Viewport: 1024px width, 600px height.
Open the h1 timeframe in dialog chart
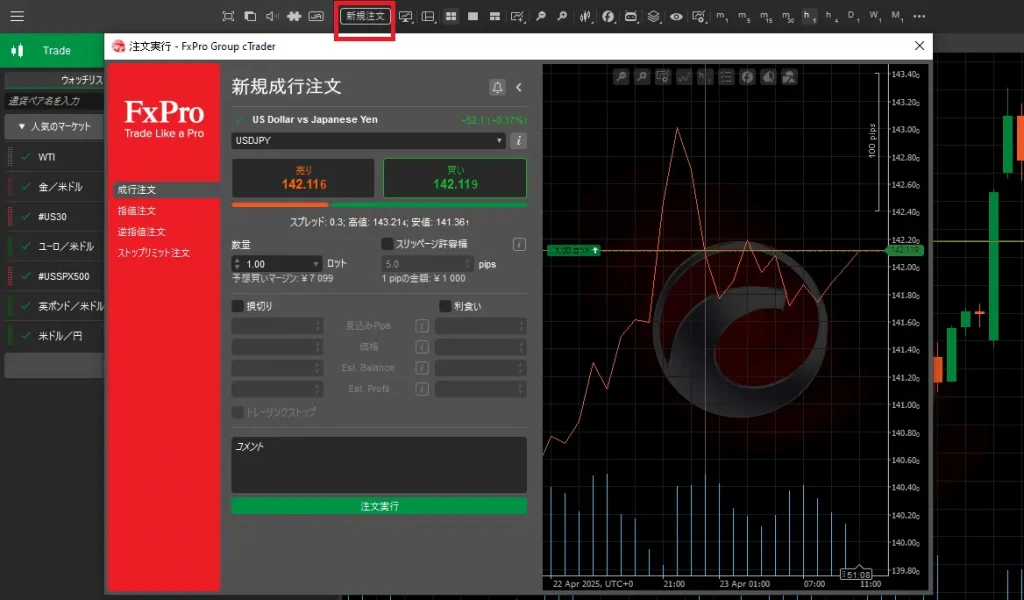[705, 77]
